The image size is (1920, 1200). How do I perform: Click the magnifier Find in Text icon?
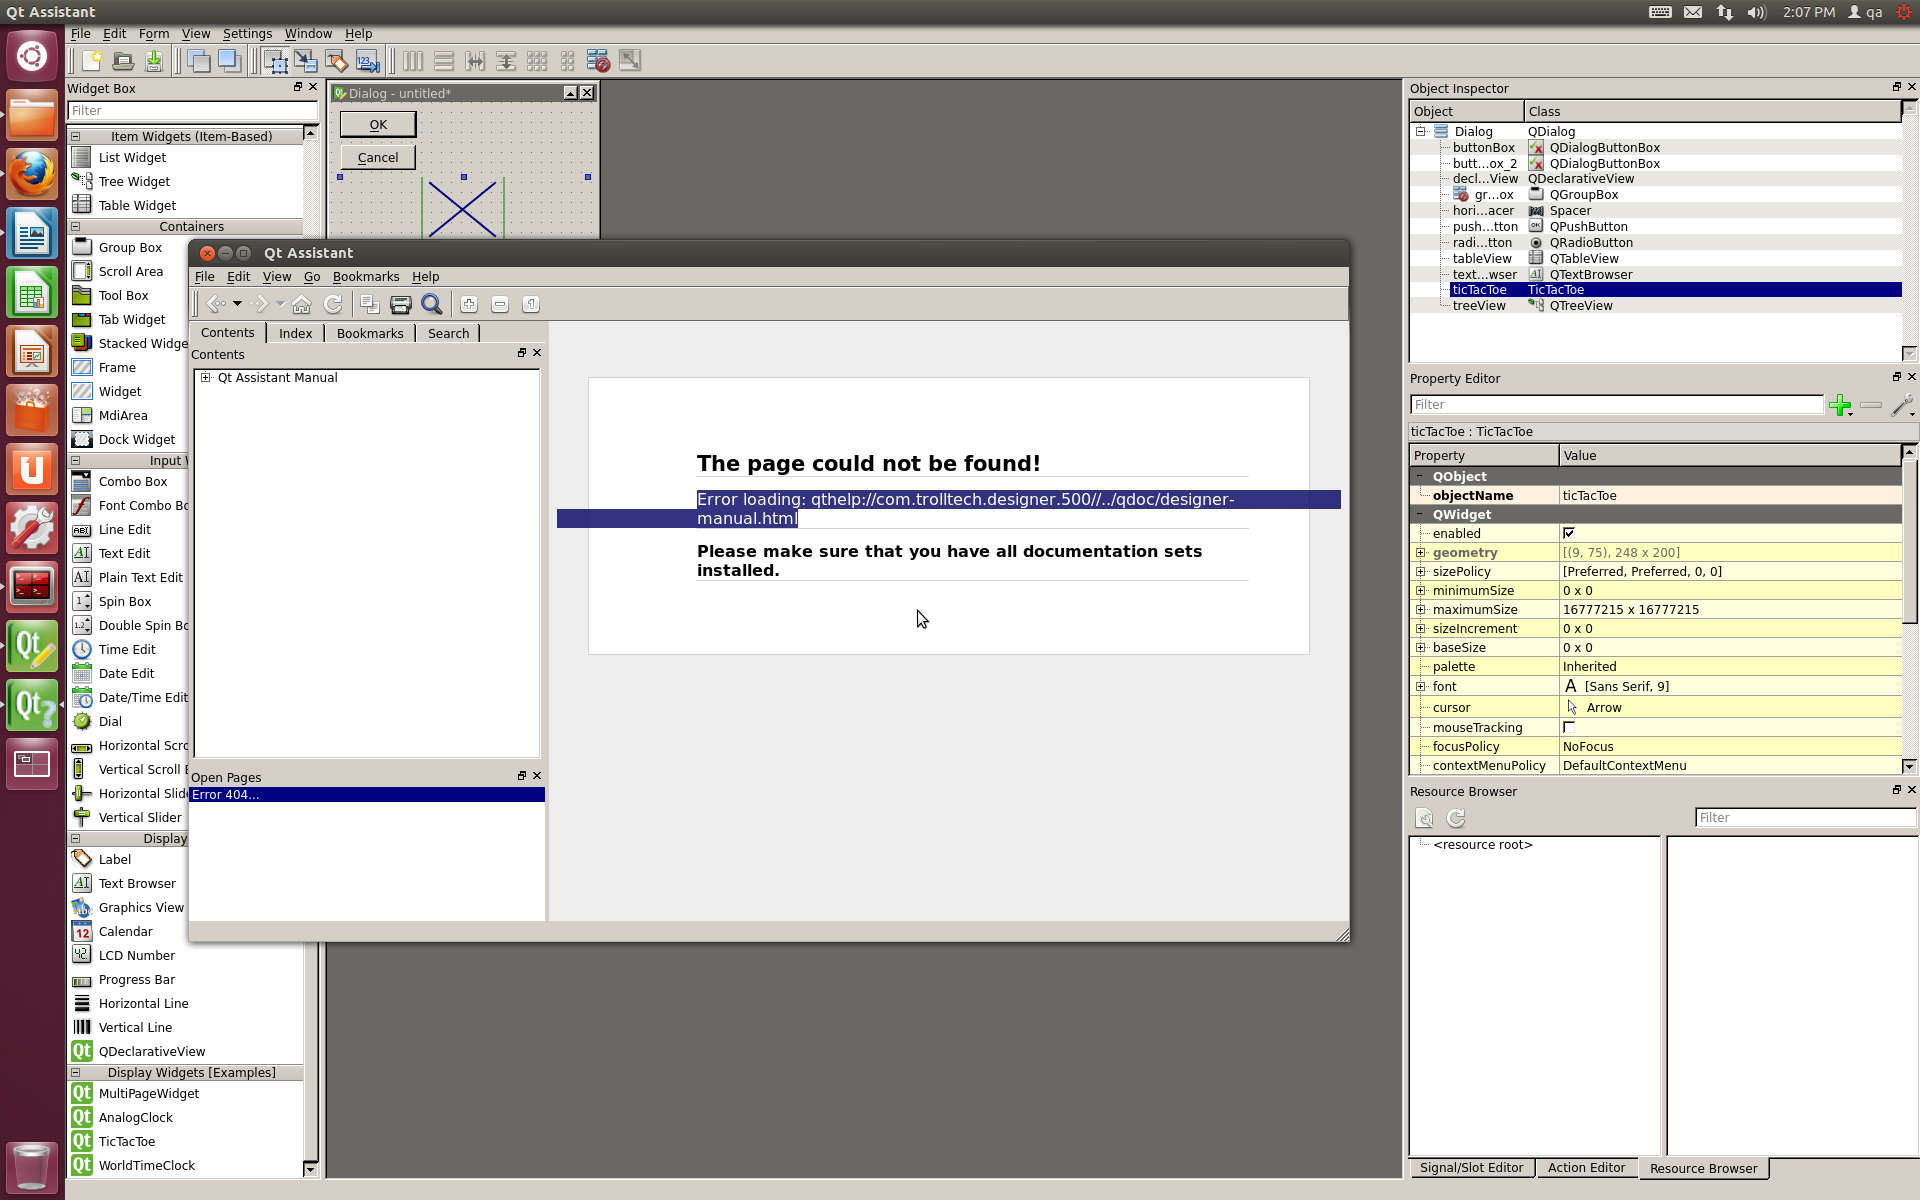pyautogui.click(x=432, y=304)
